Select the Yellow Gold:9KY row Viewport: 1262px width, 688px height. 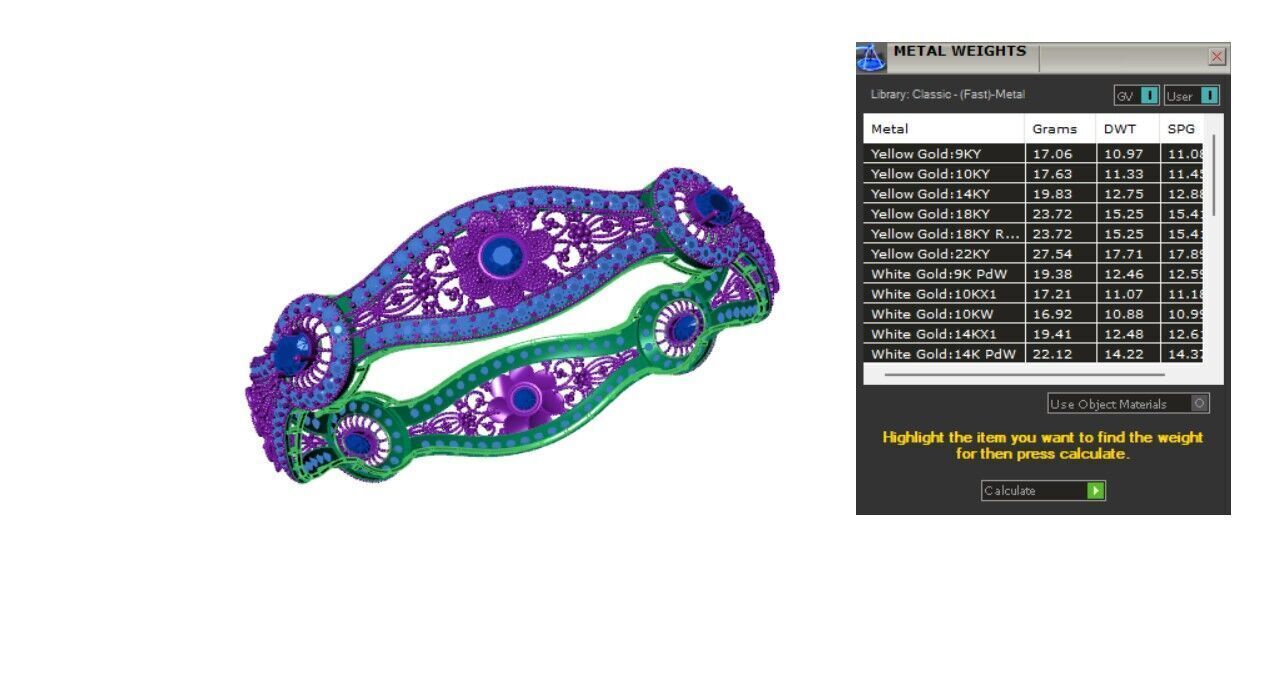[x=1033, y=154]
